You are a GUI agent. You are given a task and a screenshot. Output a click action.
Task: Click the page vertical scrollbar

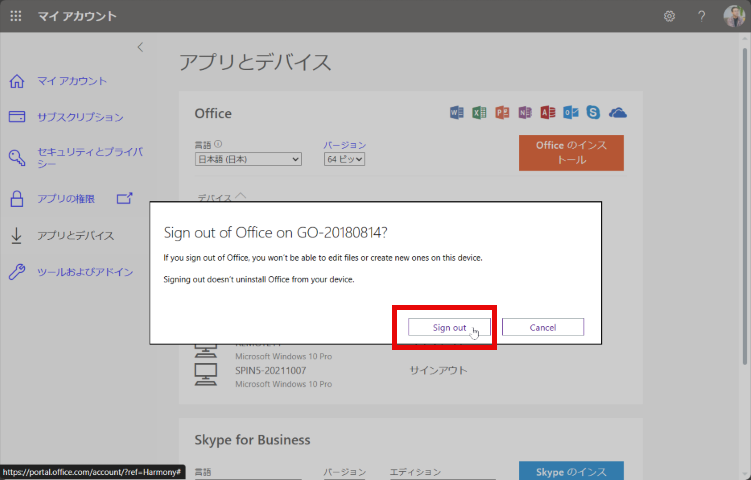click(744, 206)
